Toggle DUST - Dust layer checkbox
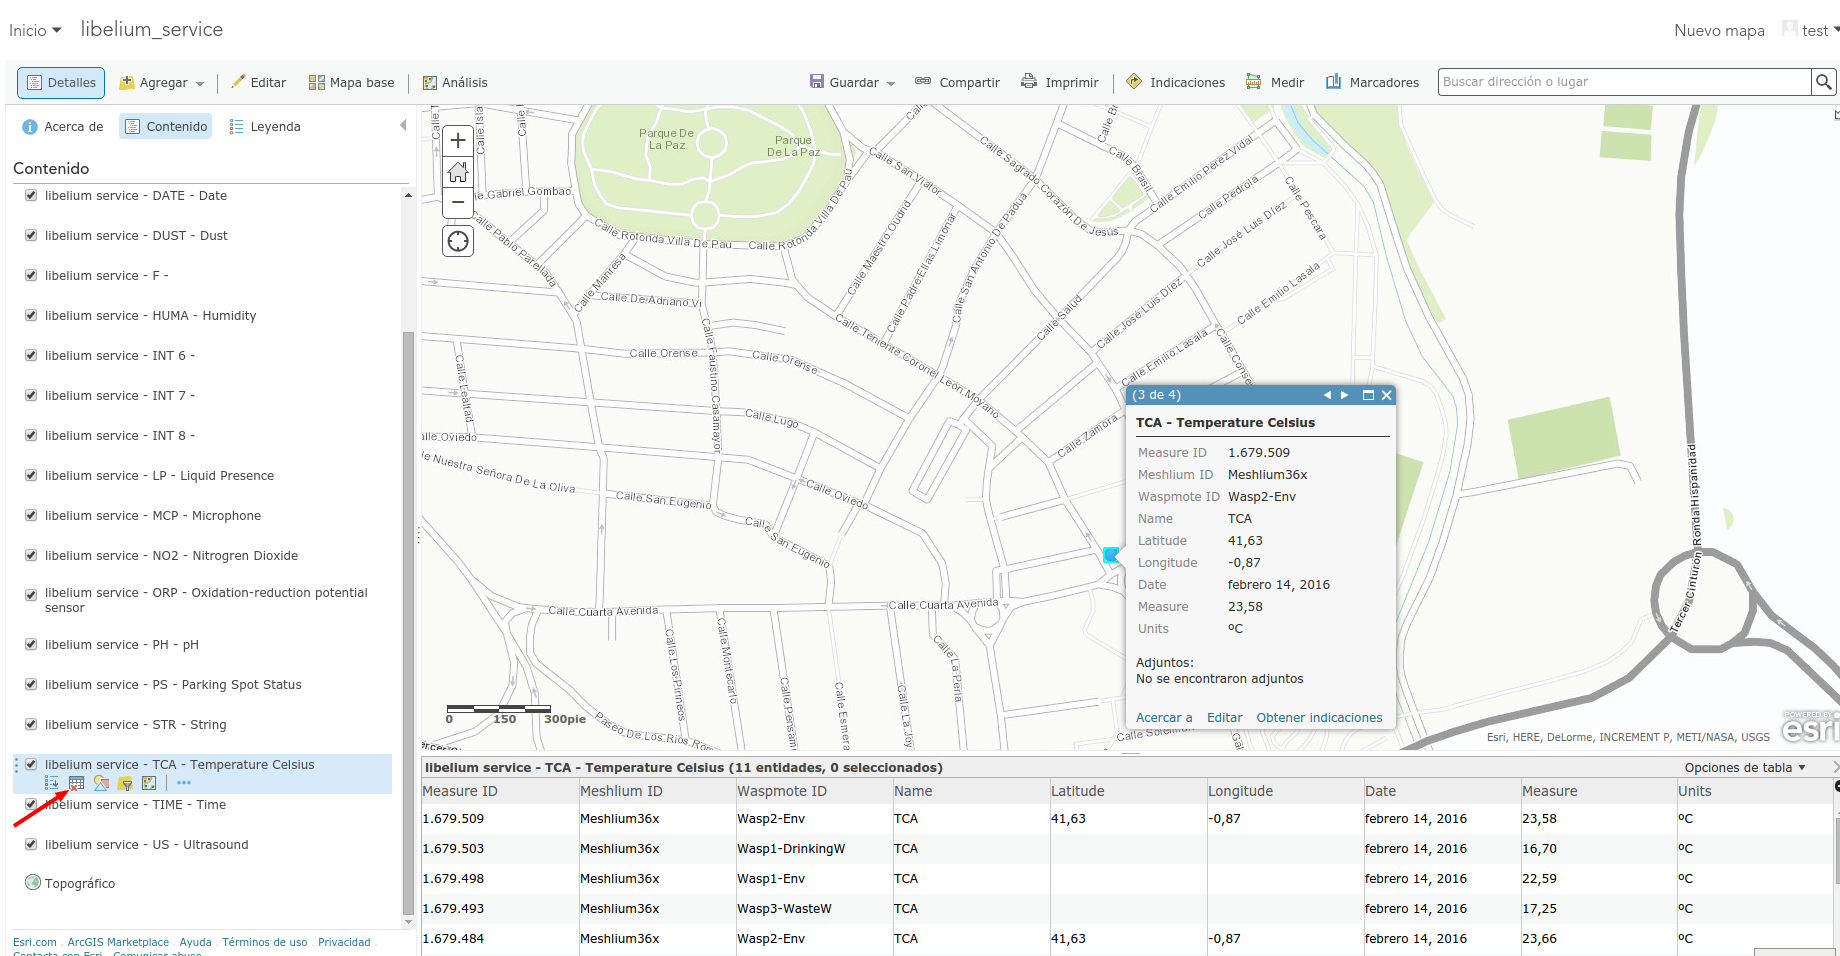Viewport: 1840px width, 956px height. 31,235
